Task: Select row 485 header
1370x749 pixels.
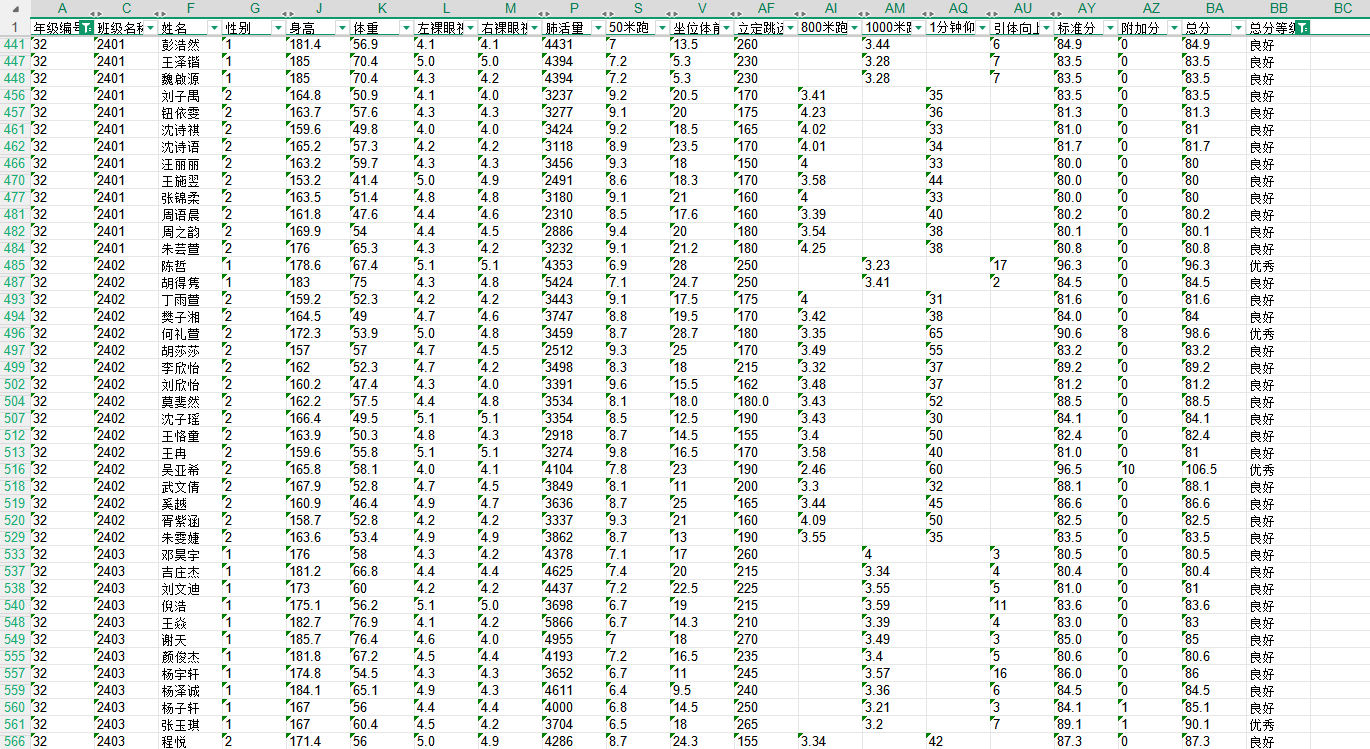Action: (x=14, y=265)
